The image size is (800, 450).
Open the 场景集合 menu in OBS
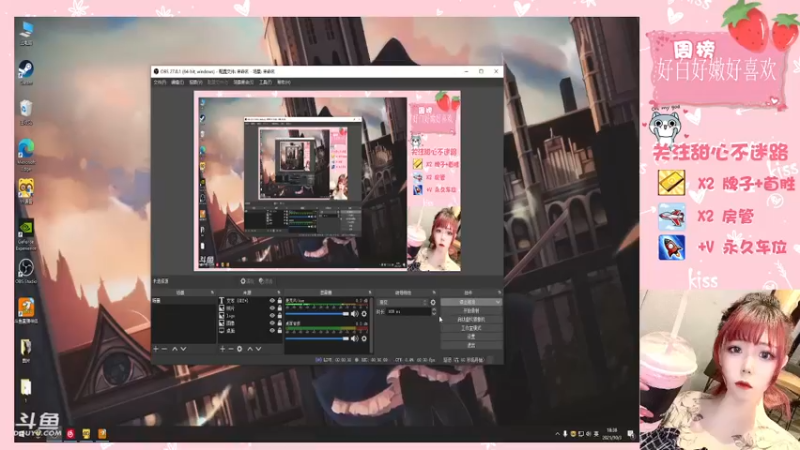coord(244,82)
